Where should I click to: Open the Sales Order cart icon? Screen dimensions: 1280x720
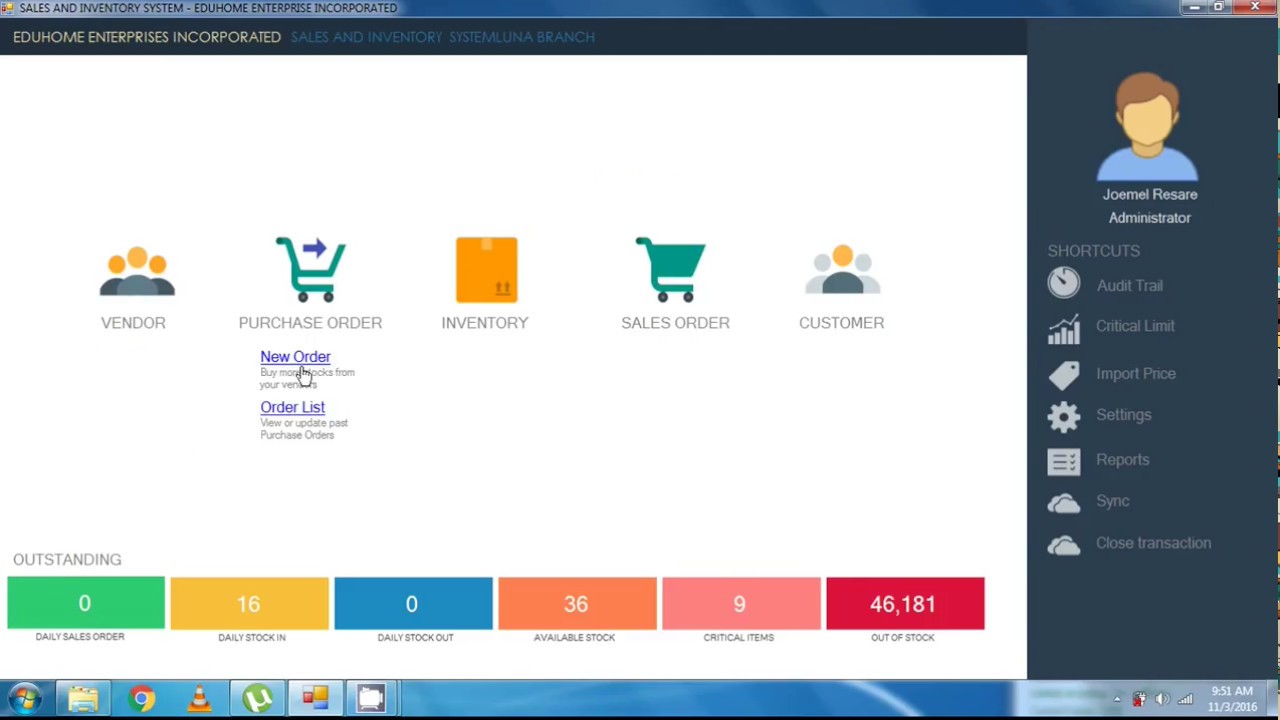pyautogui.click(x=671, y=269)
